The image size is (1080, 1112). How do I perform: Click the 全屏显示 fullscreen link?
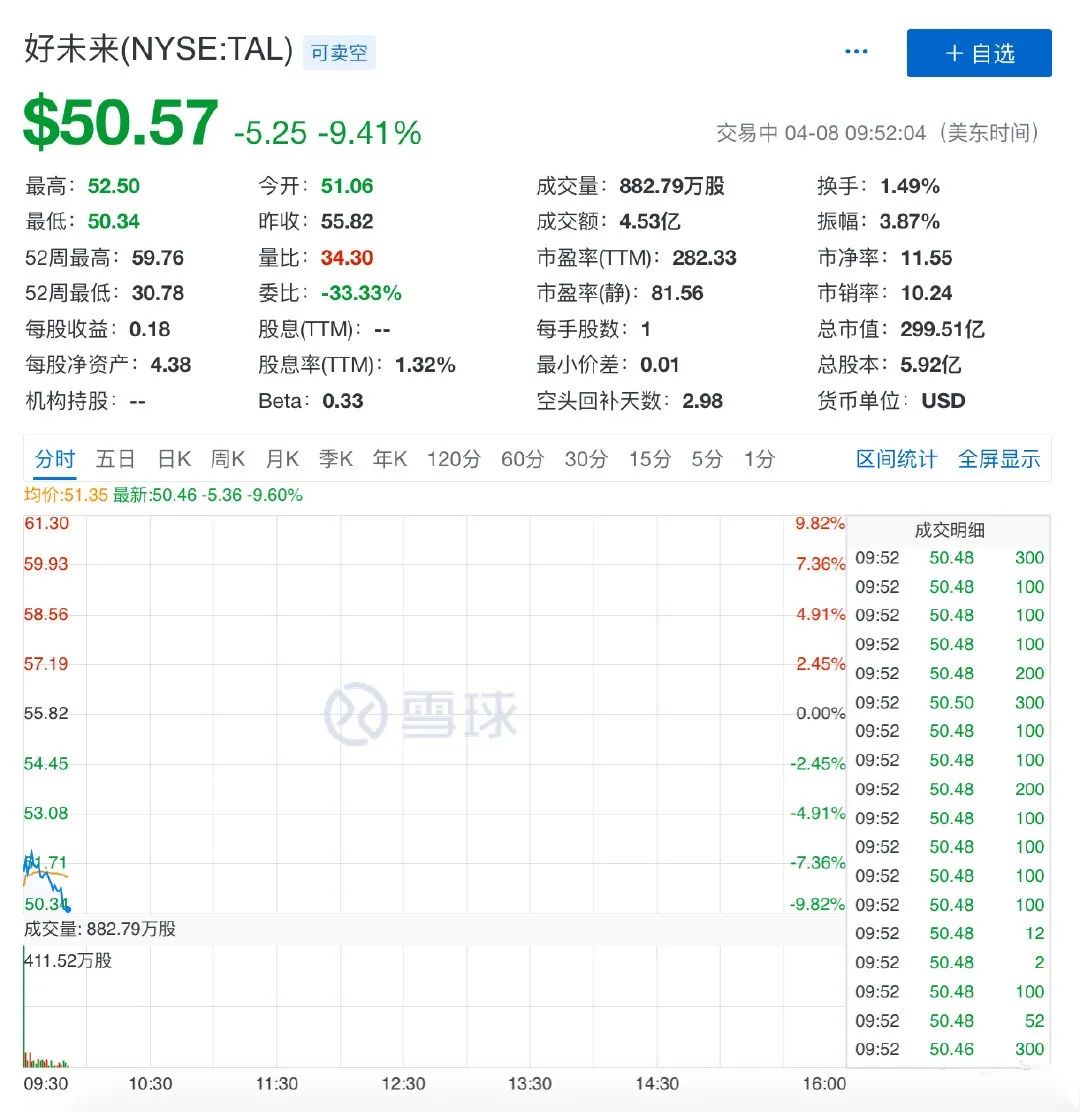pyautogui.click(x=998, y=460)
